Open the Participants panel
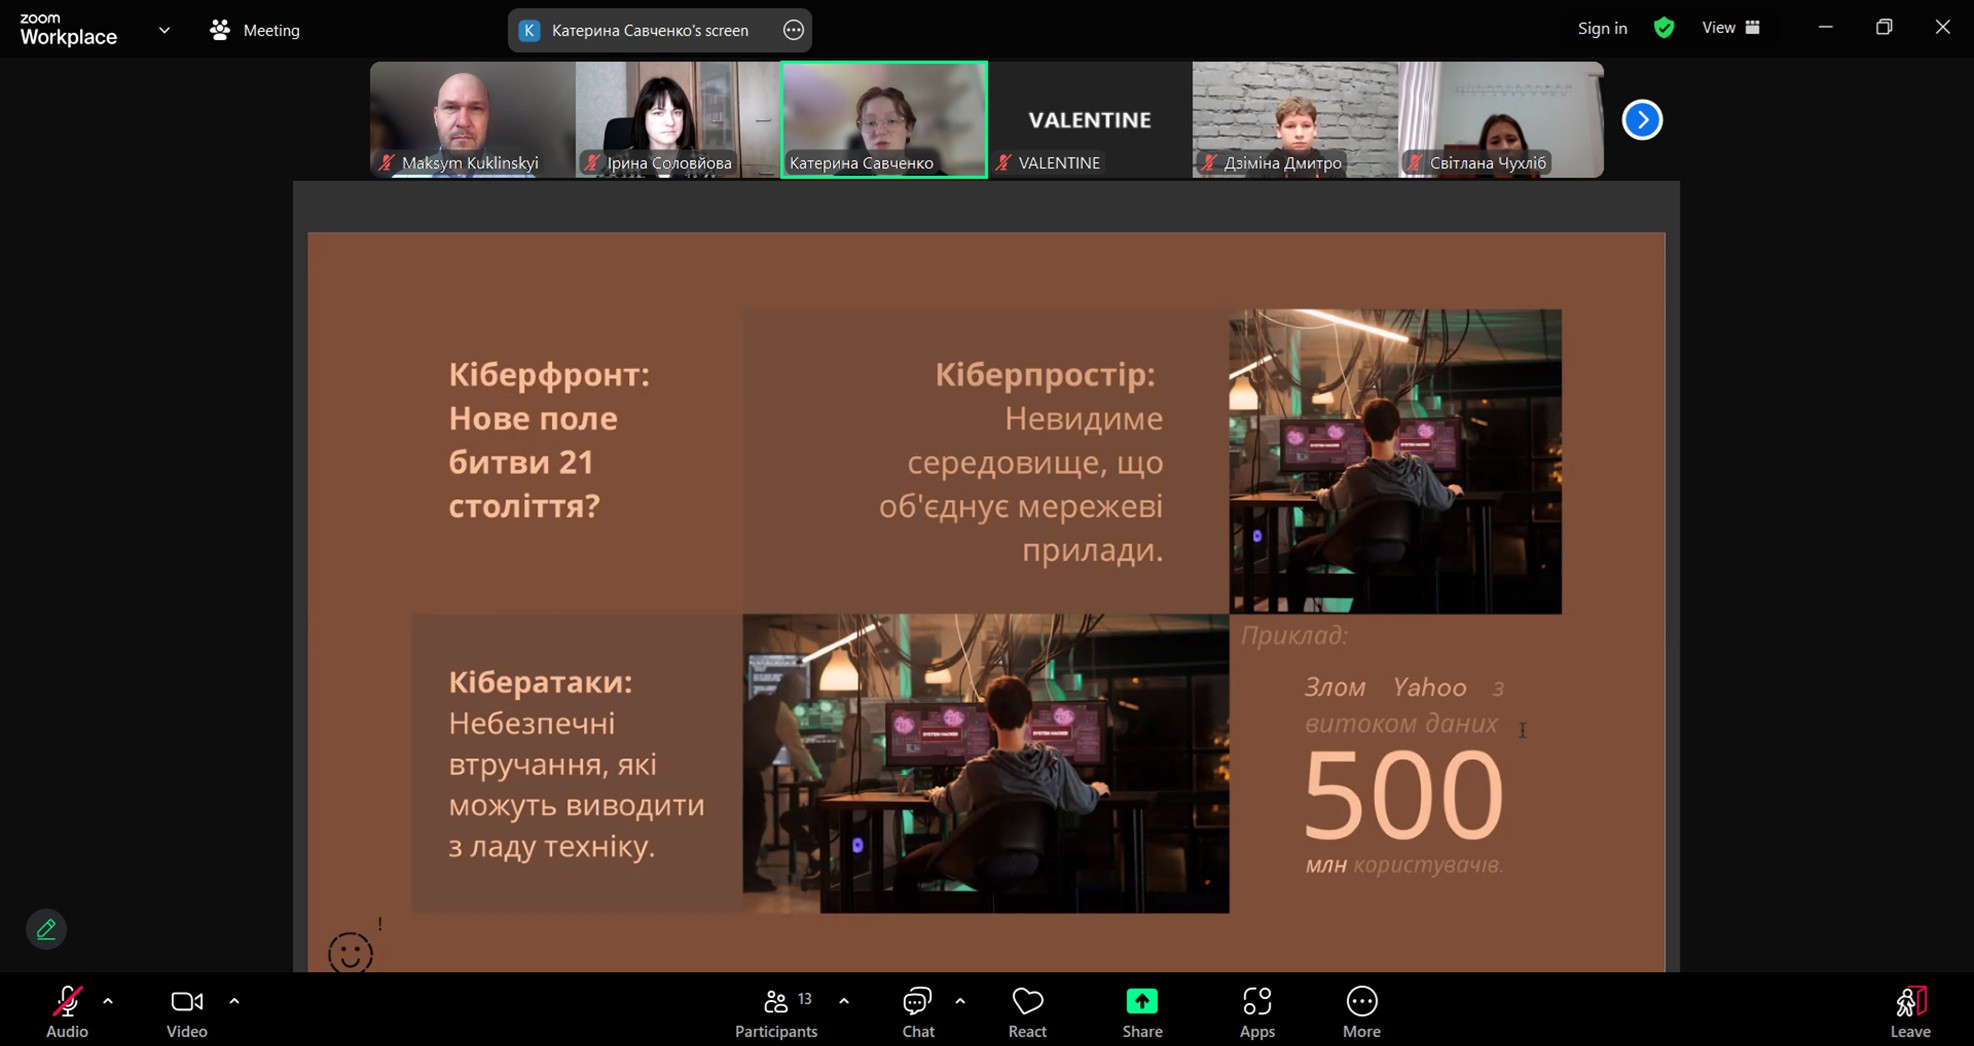The height and width of the screenshot is (1046, 1974). click(x=776, y=1012)
